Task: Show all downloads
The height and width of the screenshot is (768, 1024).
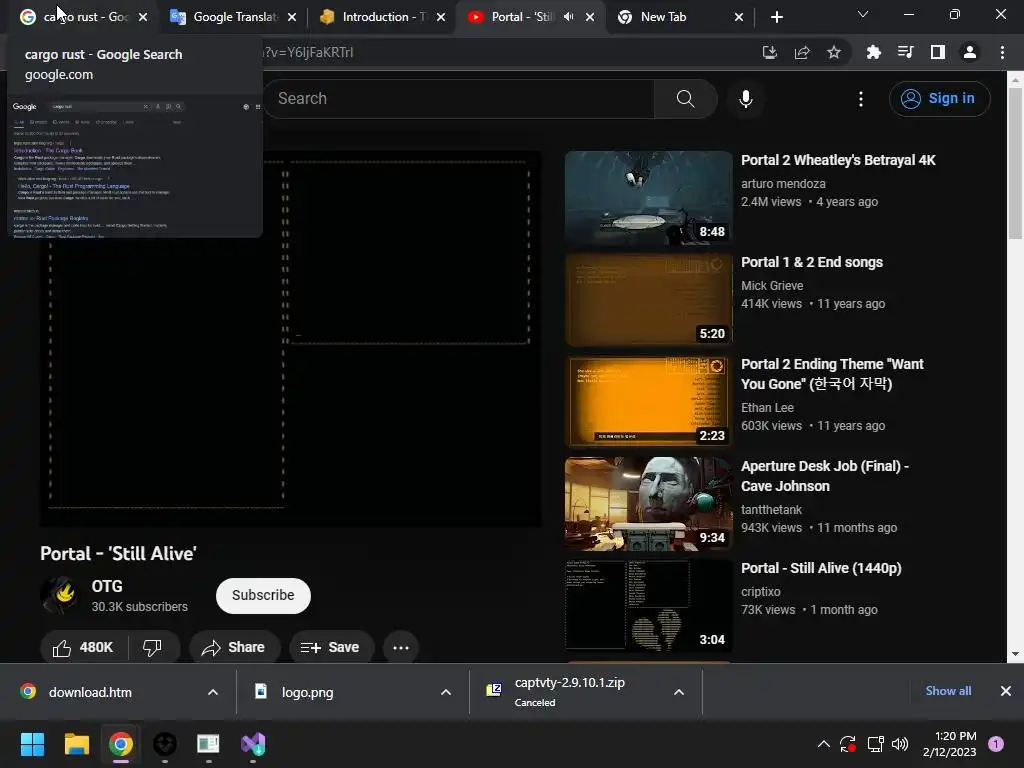Action: click(x=948, y=691)
